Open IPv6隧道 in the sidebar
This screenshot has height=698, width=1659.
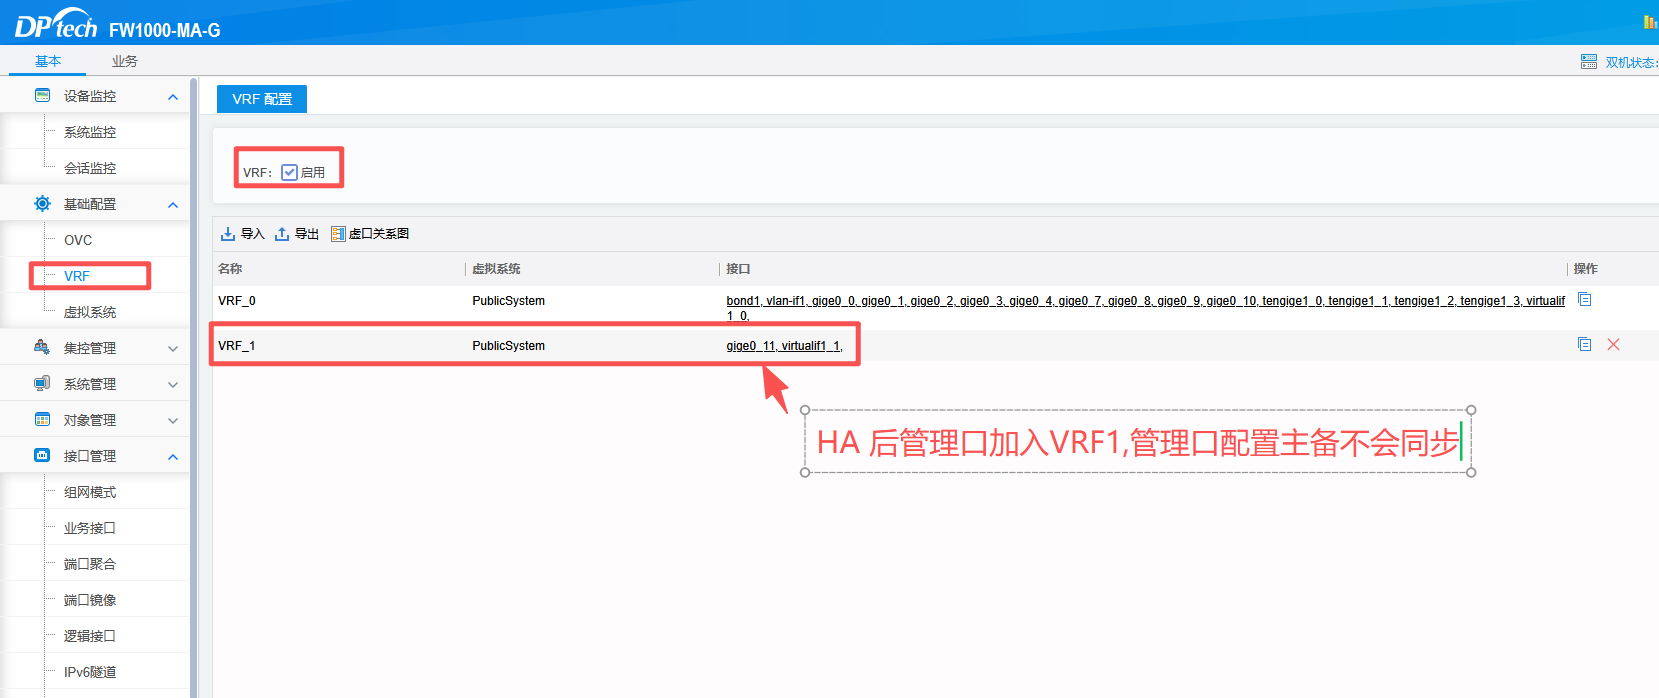90,672
